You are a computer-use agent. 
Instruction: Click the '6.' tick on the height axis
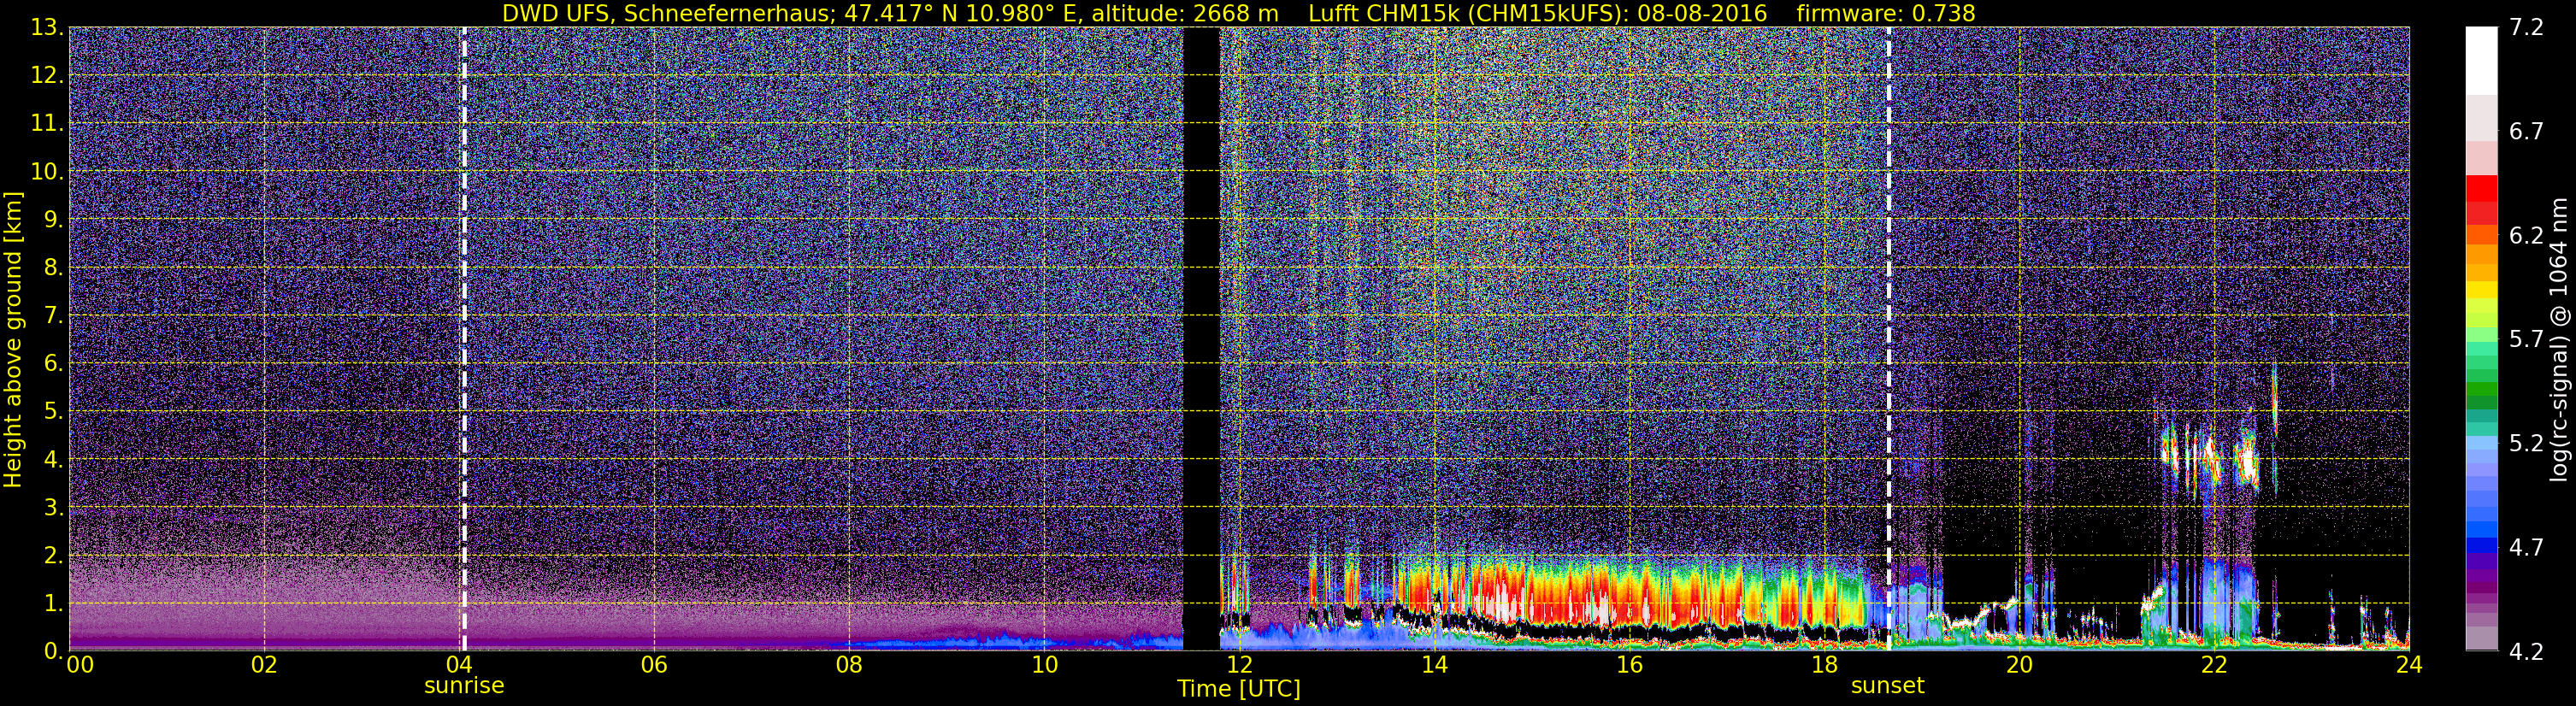pos(54,364)
